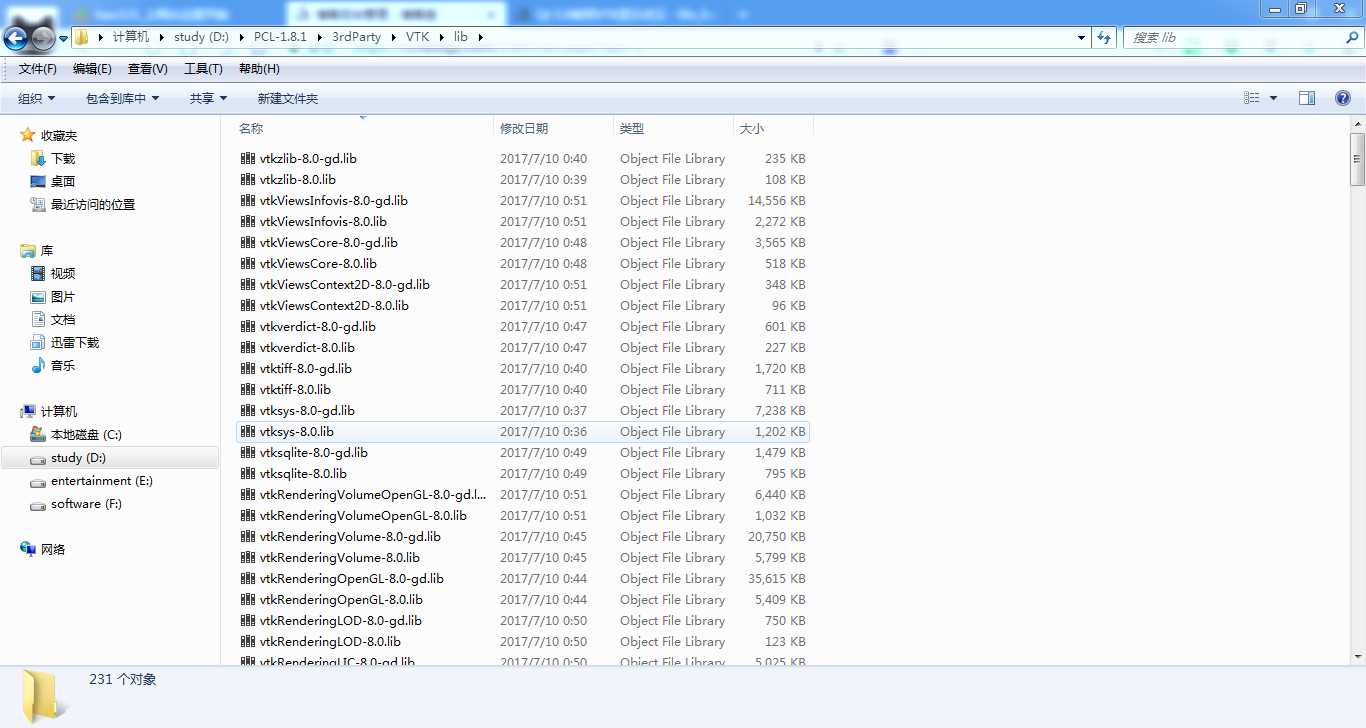1366x728 pixels.
Task: Open 迅雷下载 library
Action: pyautogui.click(x=75, y=342)
